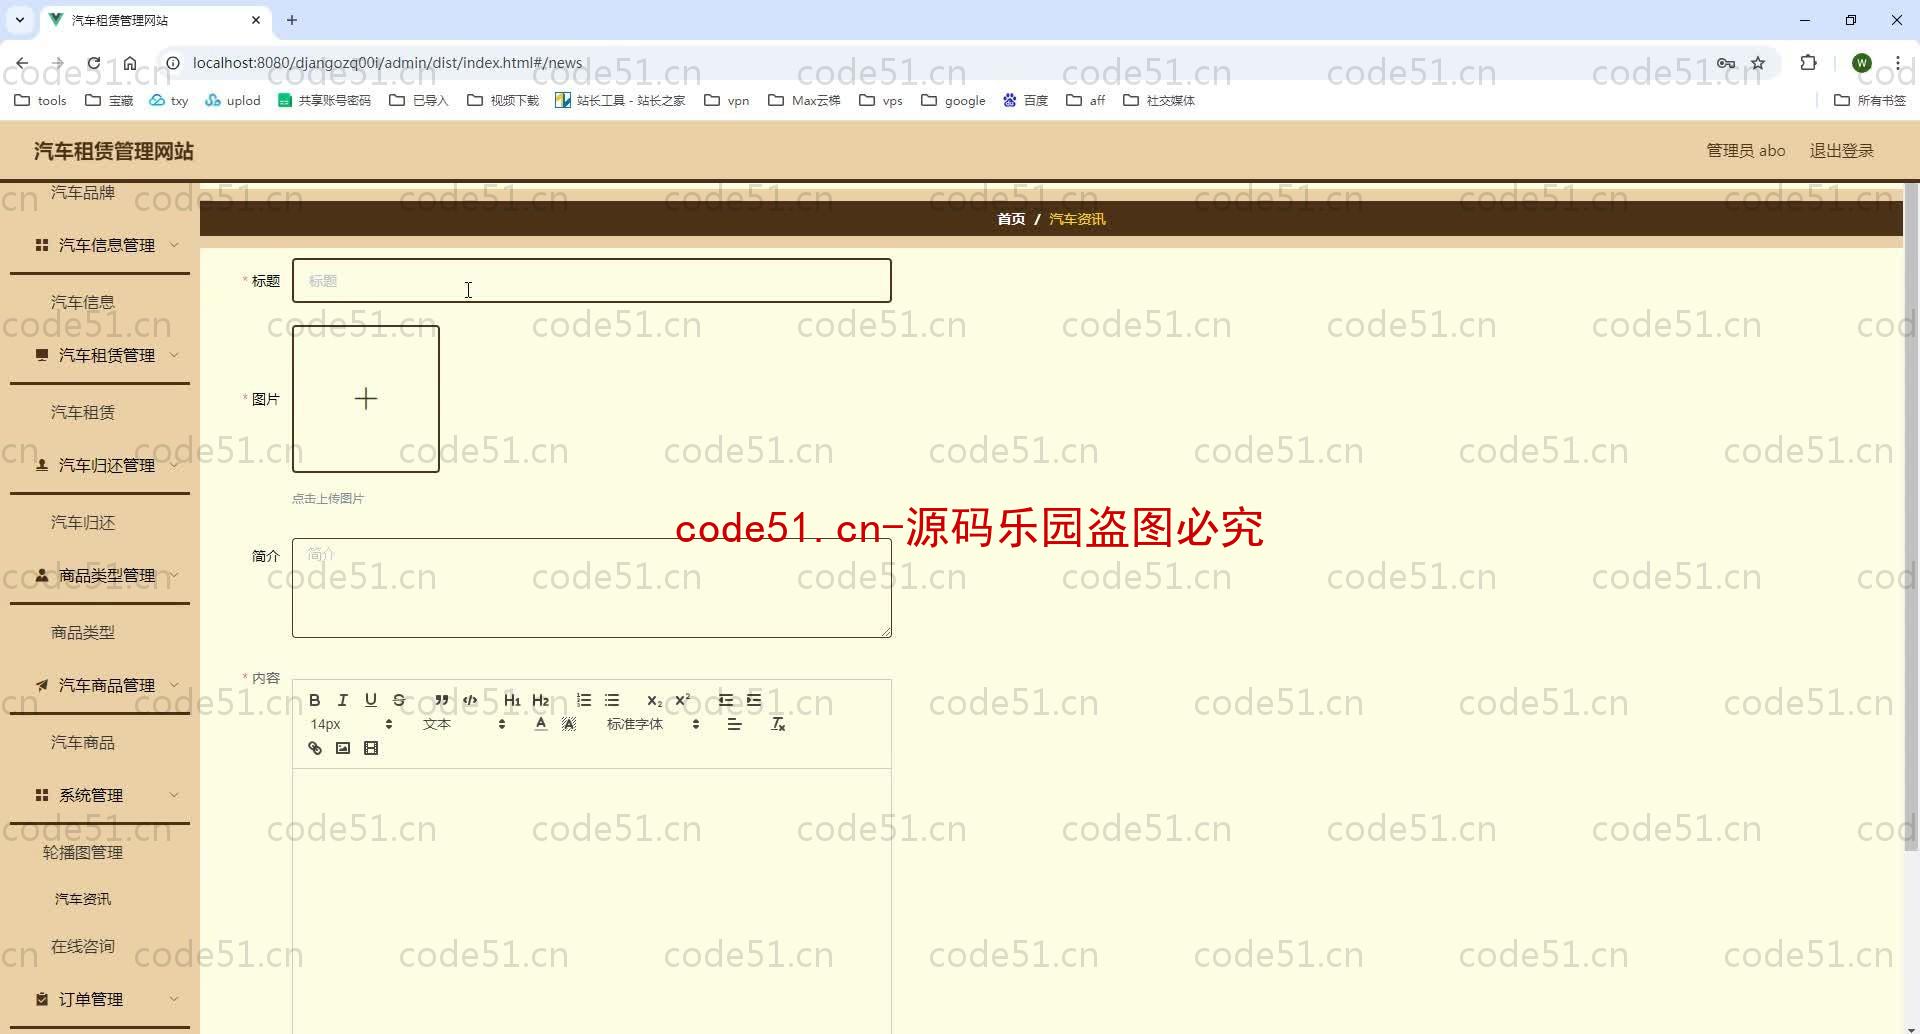This screenshot has width=1920, height=1034.
Task: Click inside the 内容 editor body
Action: pyautogui.click(x=591, y=900)
